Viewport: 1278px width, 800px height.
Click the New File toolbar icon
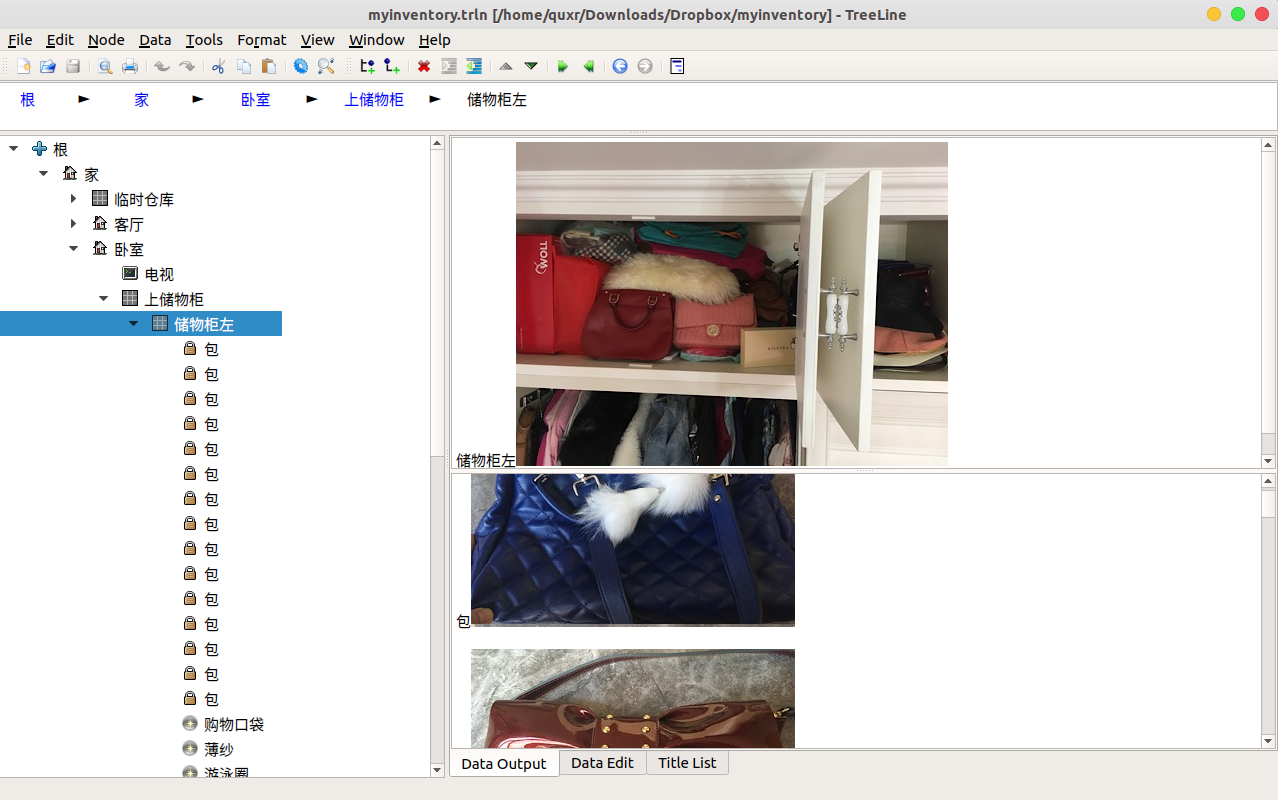24,66
